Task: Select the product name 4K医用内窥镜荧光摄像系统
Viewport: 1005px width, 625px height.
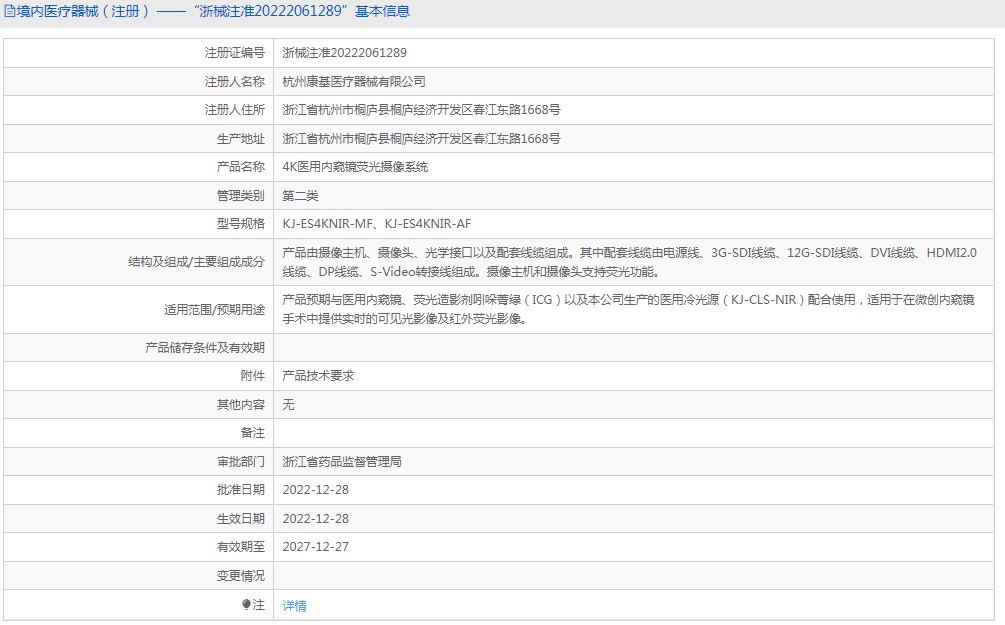Action: coord(355,167)
